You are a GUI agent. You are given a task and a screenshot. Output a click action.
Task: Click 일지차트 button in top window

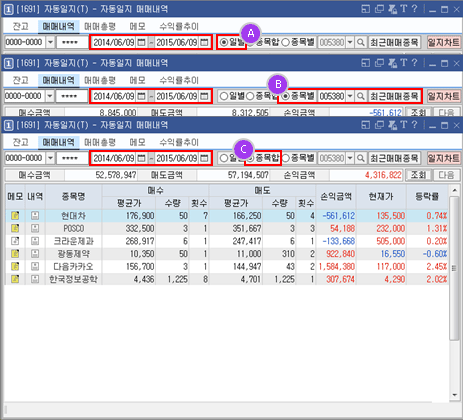click(443, 43)
